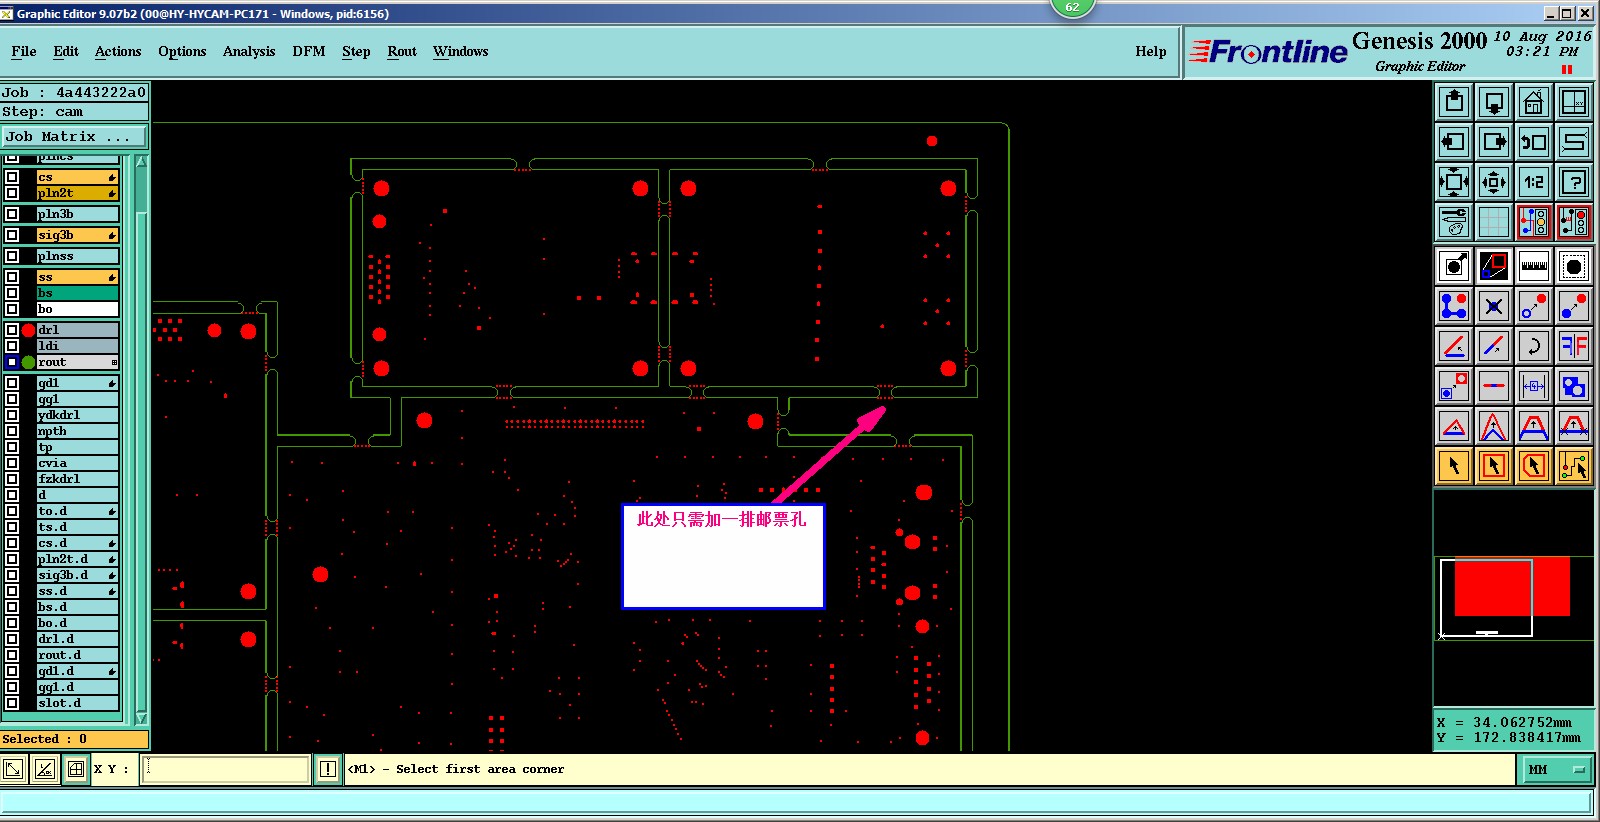Toggle checkbox for the gd1 layer
1600x822 pixels.
[x=12, y=383]
